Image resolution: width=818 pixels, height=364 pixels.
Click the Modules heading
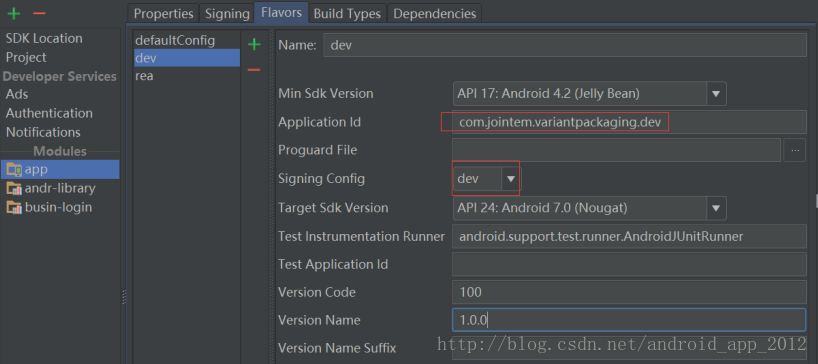60,151
